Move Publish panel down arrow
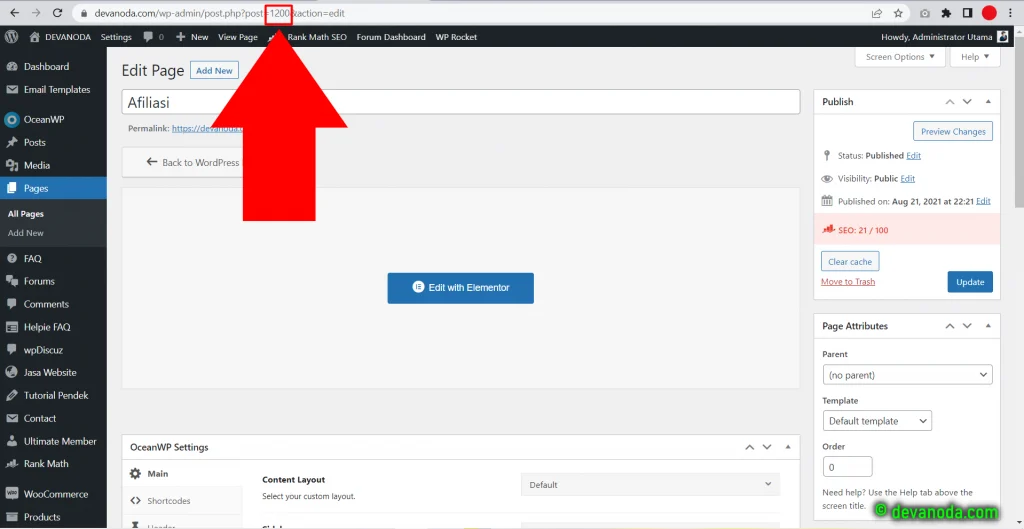 point(967,102)
